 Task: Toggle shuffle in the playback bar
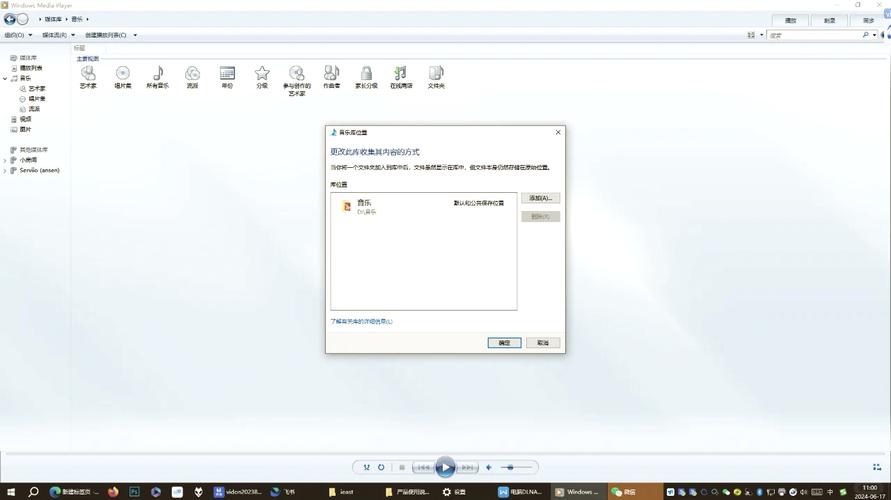pyautogui.click(x=367, y=467)
